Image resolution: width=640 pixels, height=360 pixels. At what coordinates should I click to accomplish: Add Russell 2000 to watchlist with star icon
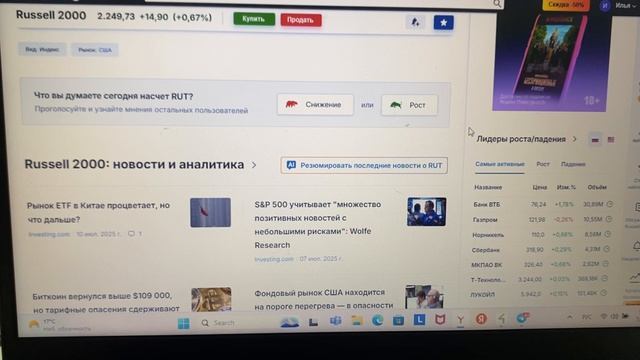(x=443, y=22)
